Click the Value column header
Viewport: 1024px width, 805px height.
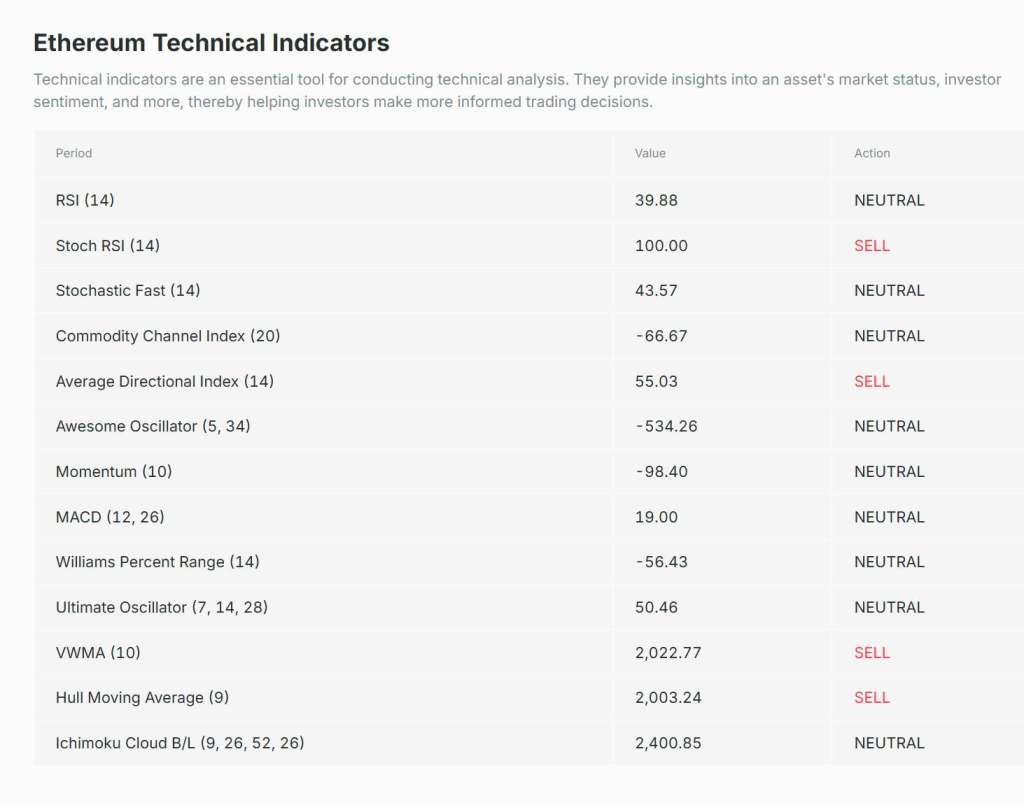[x=650, y=153]
